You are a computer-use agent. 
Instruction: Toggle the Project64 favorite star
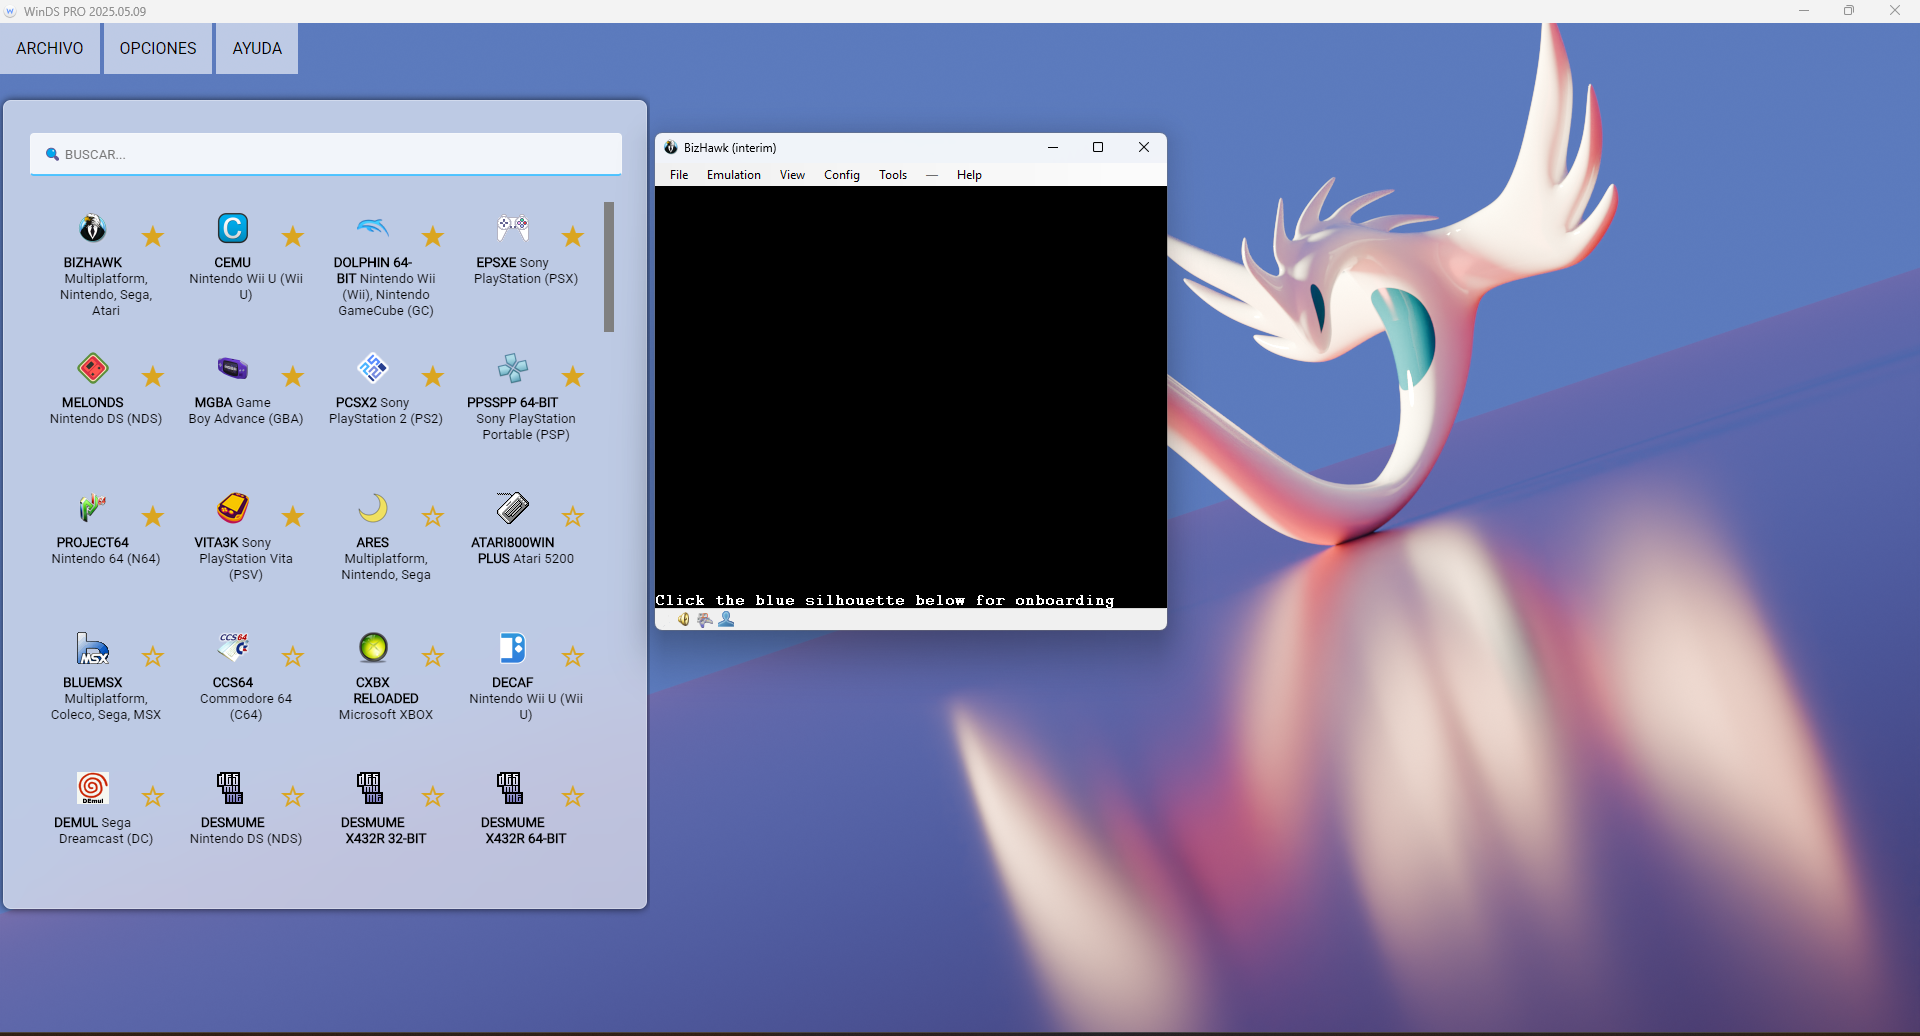(153, 516)
